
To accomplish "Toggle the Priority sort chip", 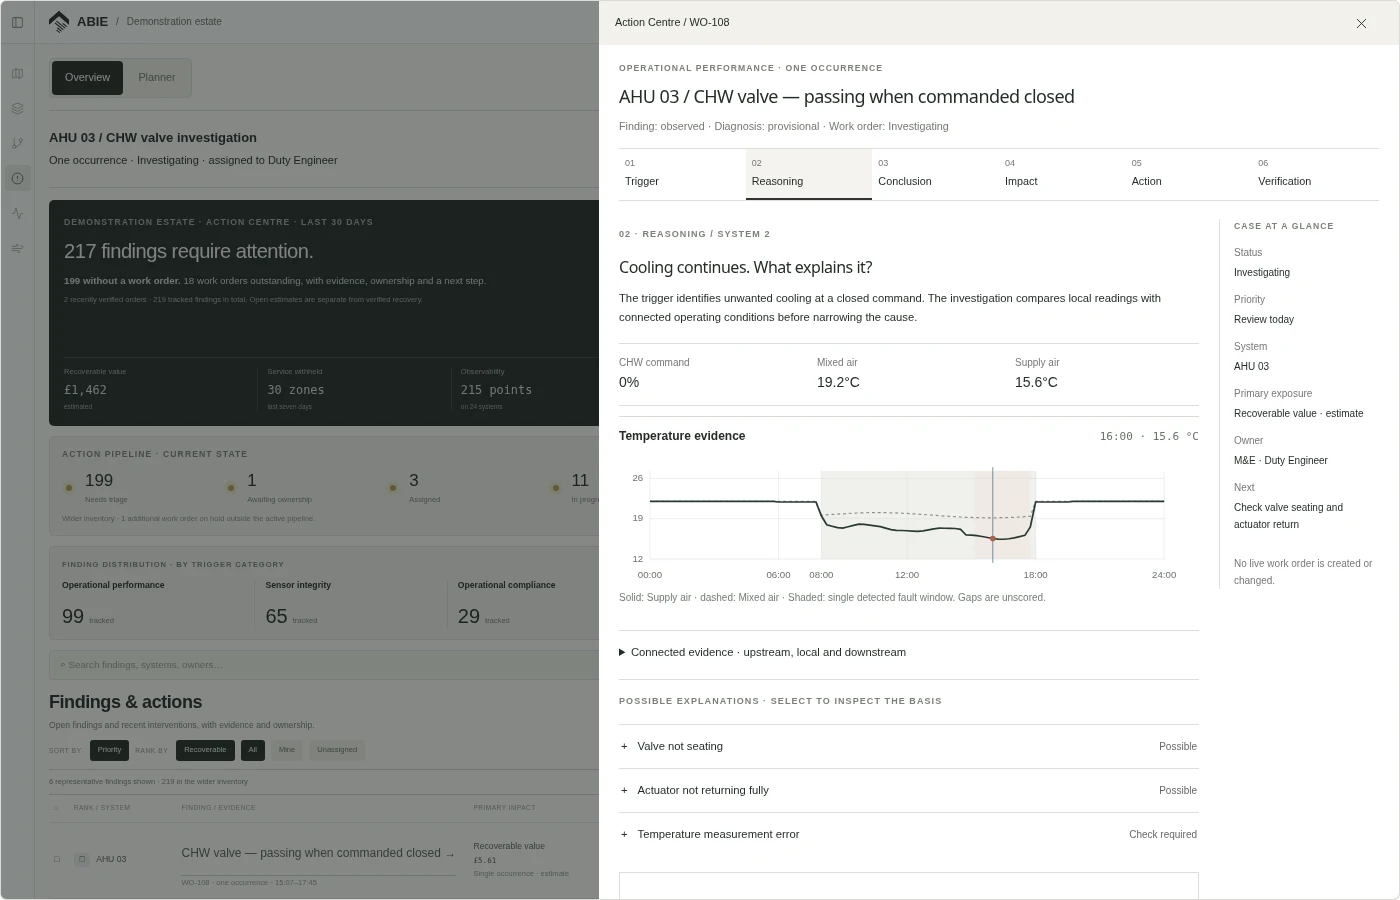I will tap(109, 750).
